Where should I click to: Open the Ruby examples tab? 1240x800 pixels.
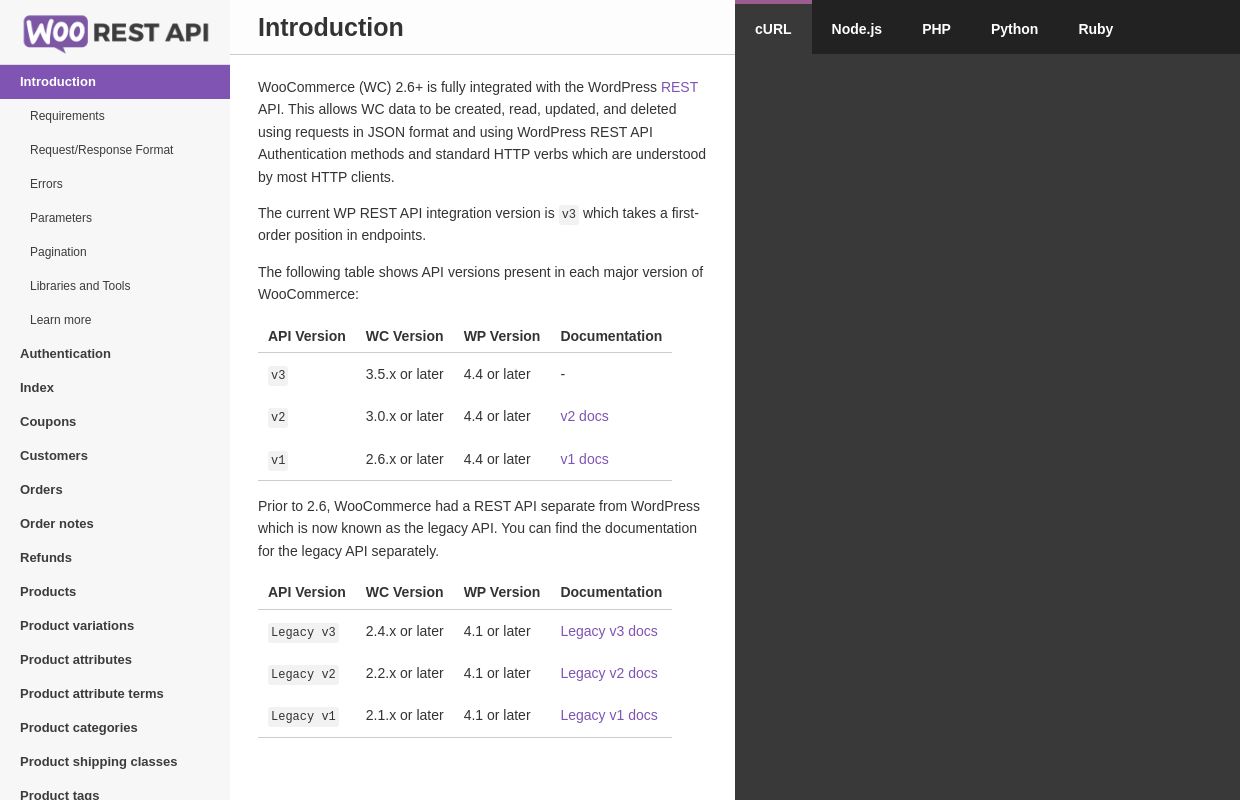click(1095, 29)
